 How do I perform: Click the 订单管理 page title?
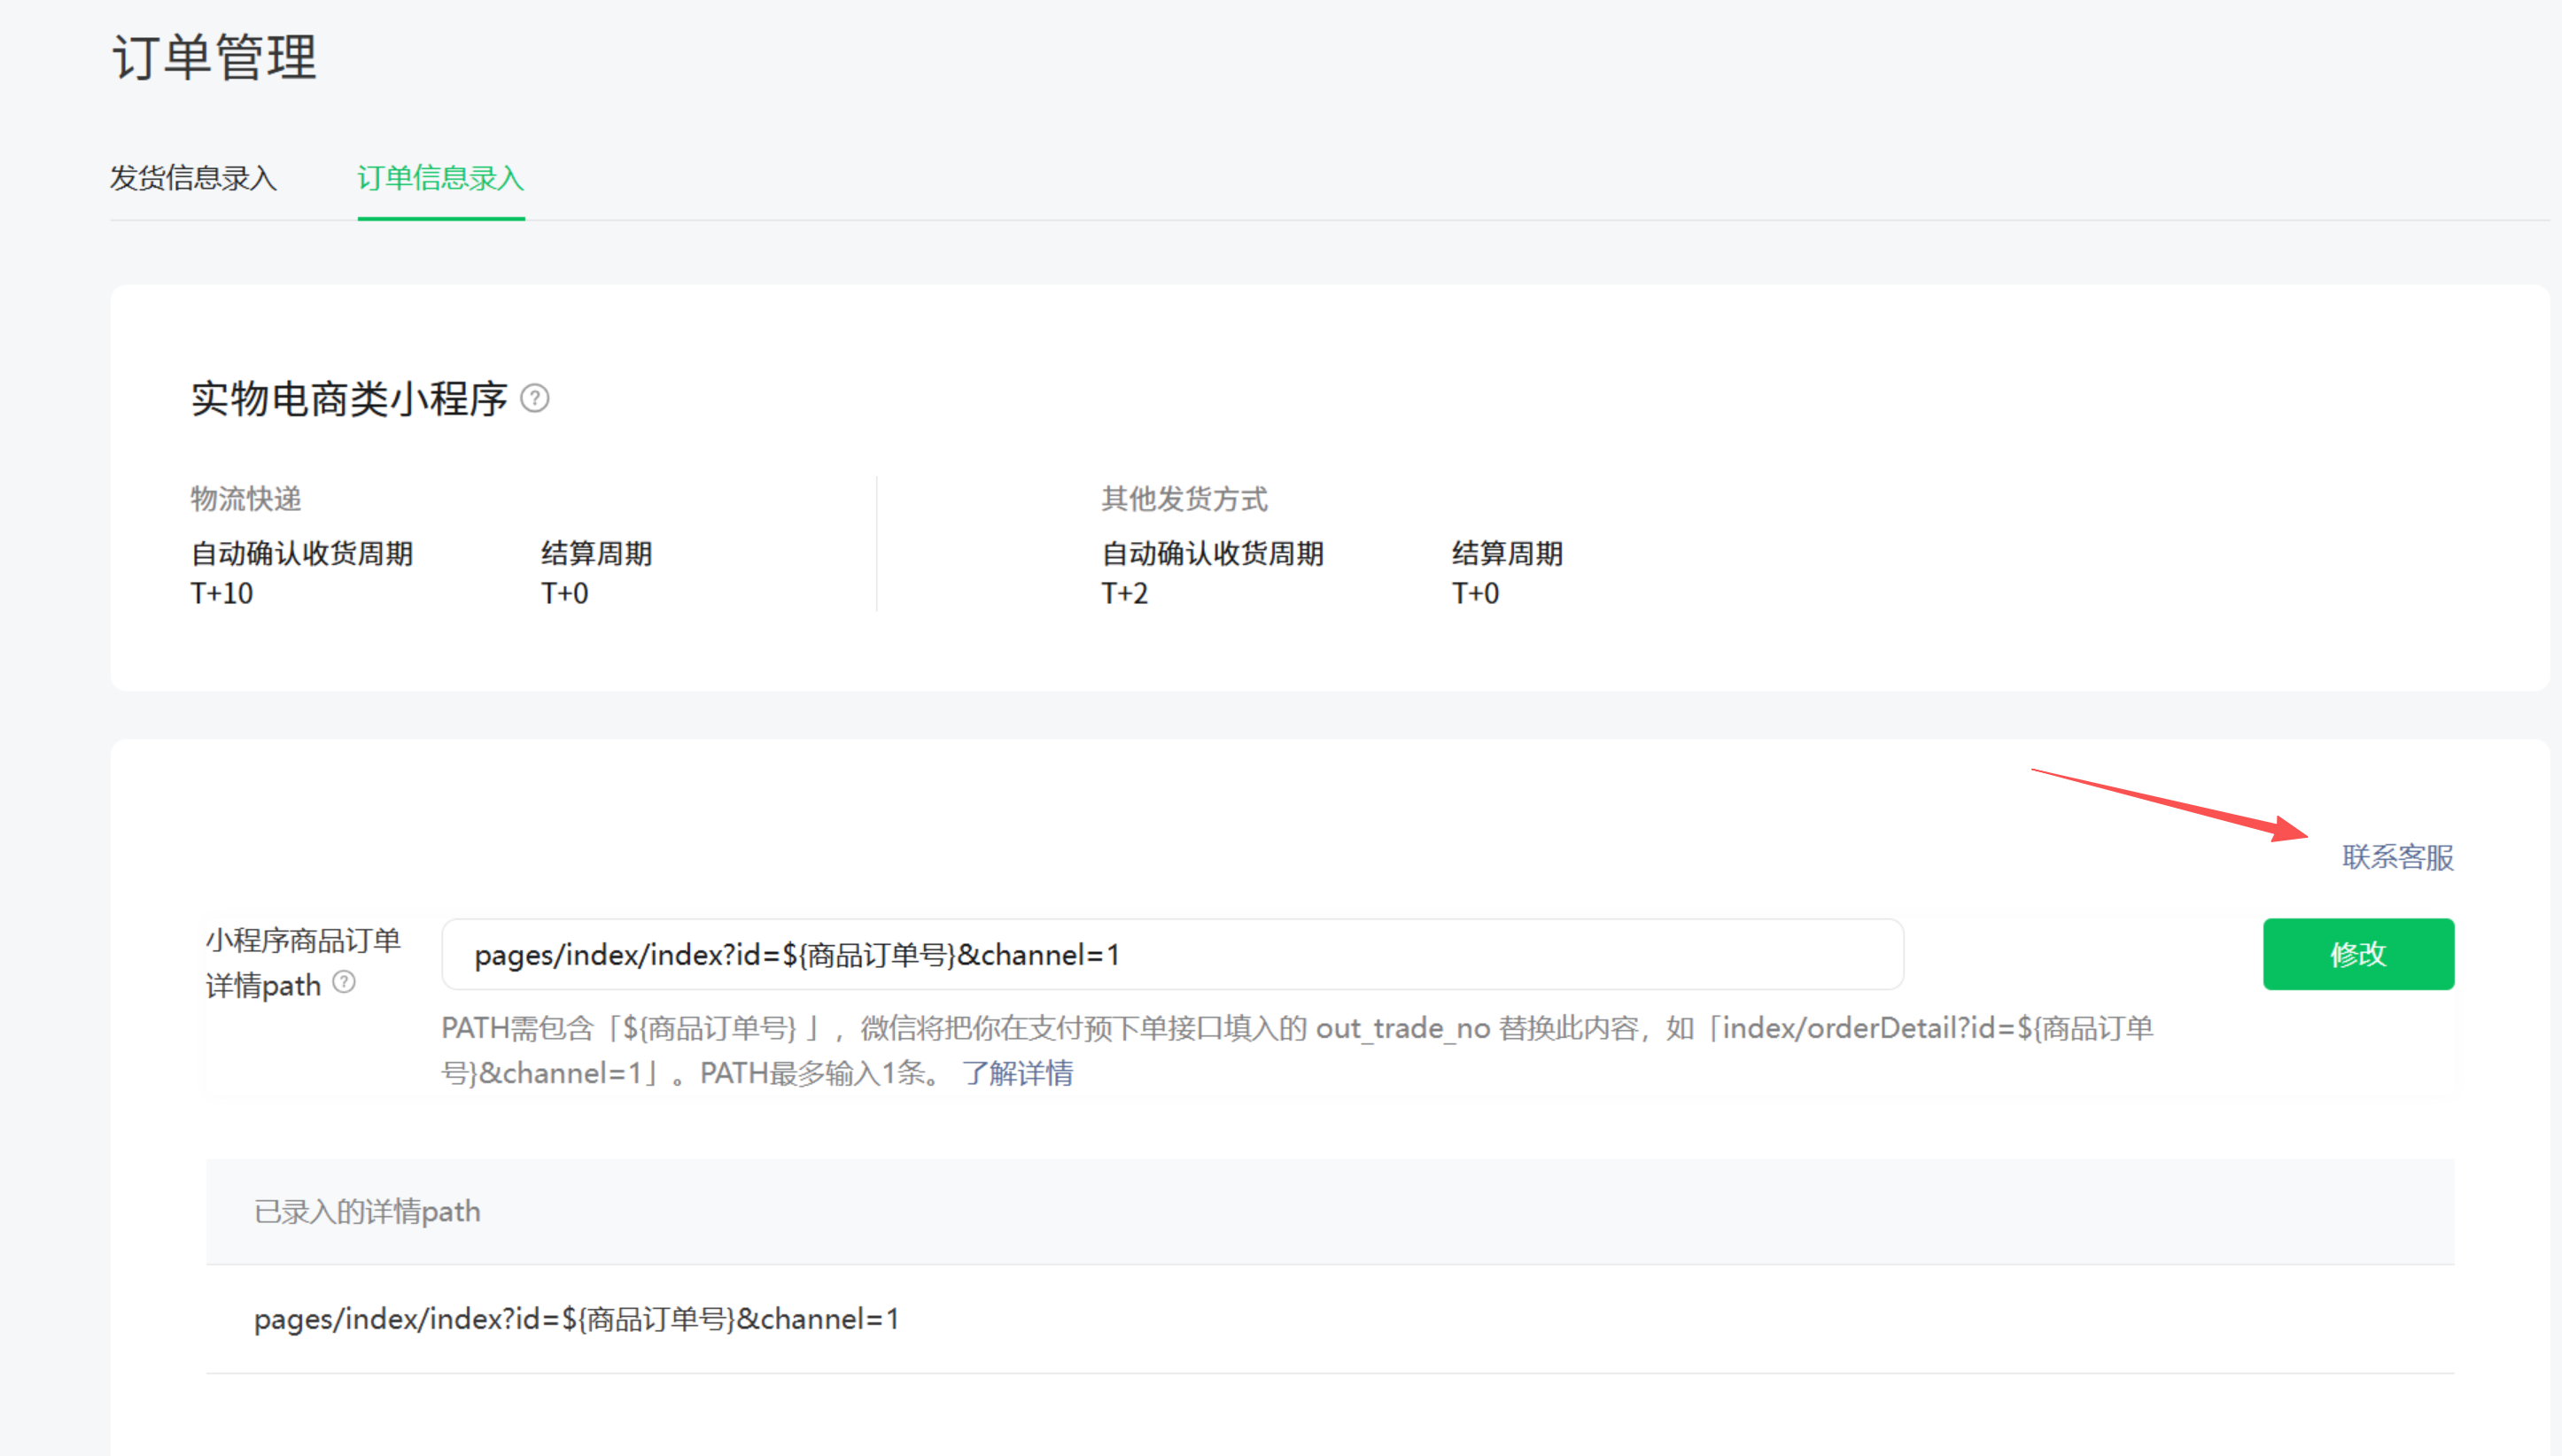pos(214,57)
